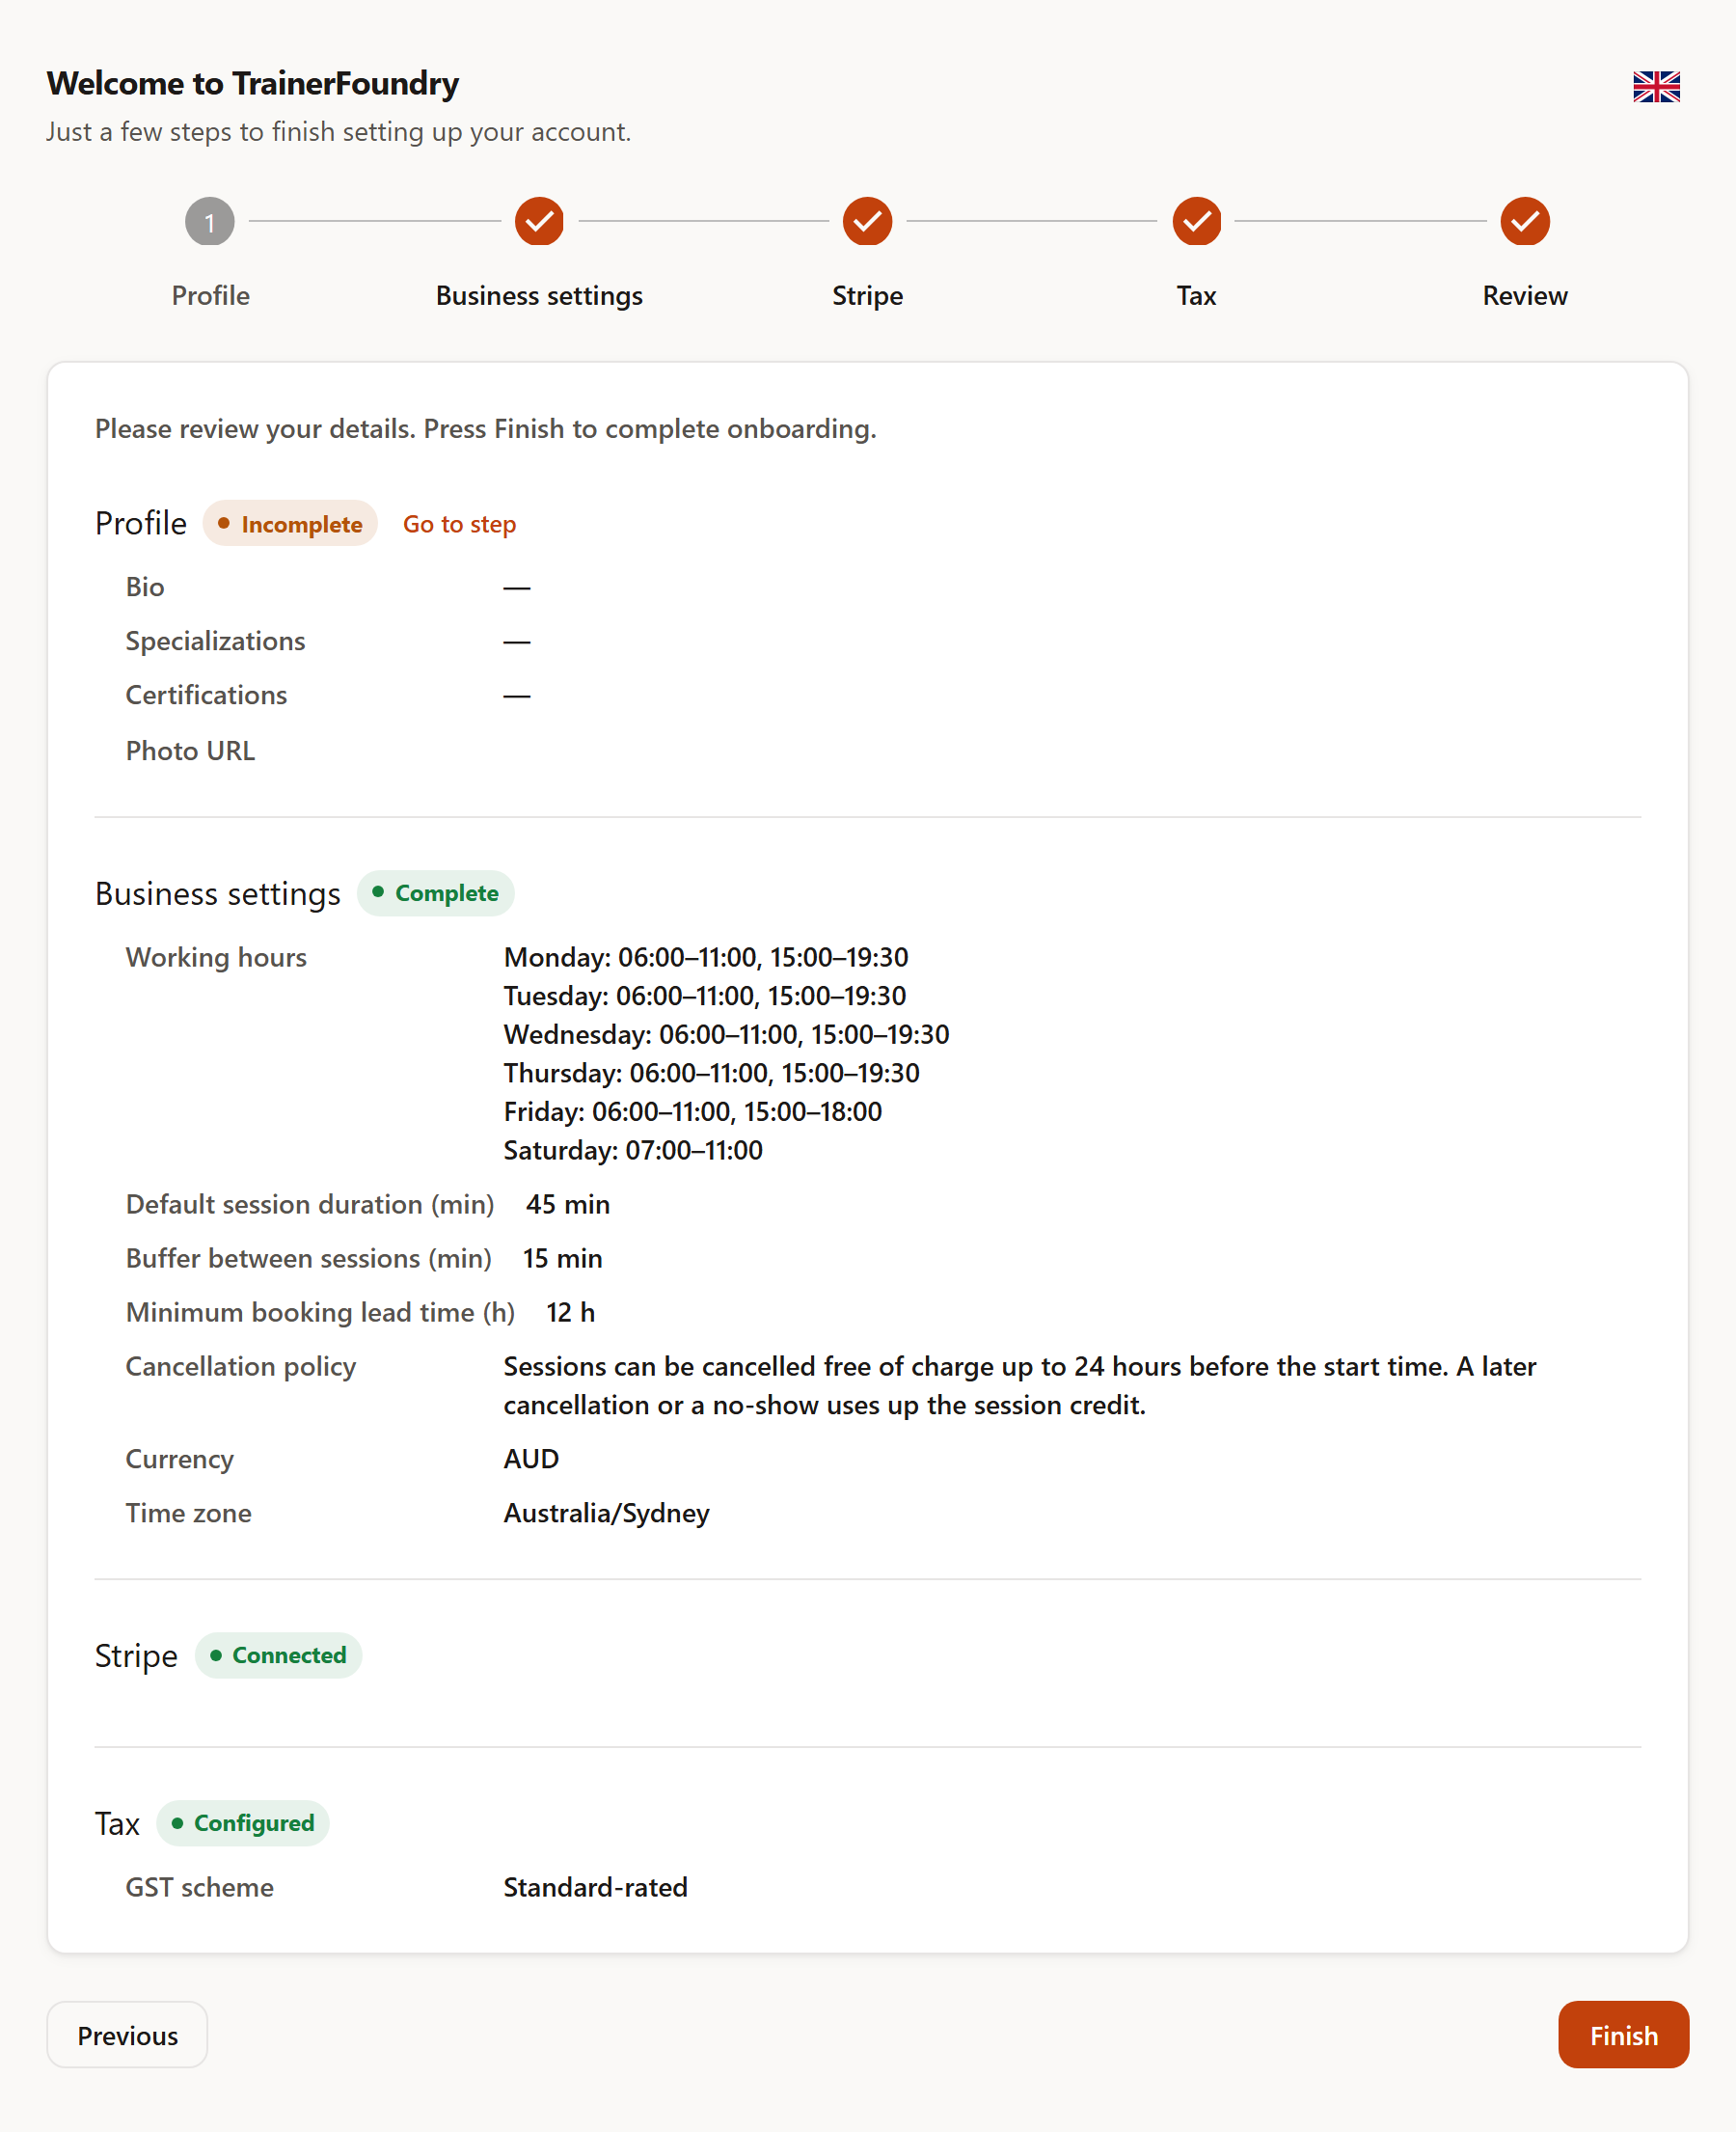The height and width of the screenshot is (2132, 1736).
Task: Click the Default session duration (min) label
Action: (310, 1204)
